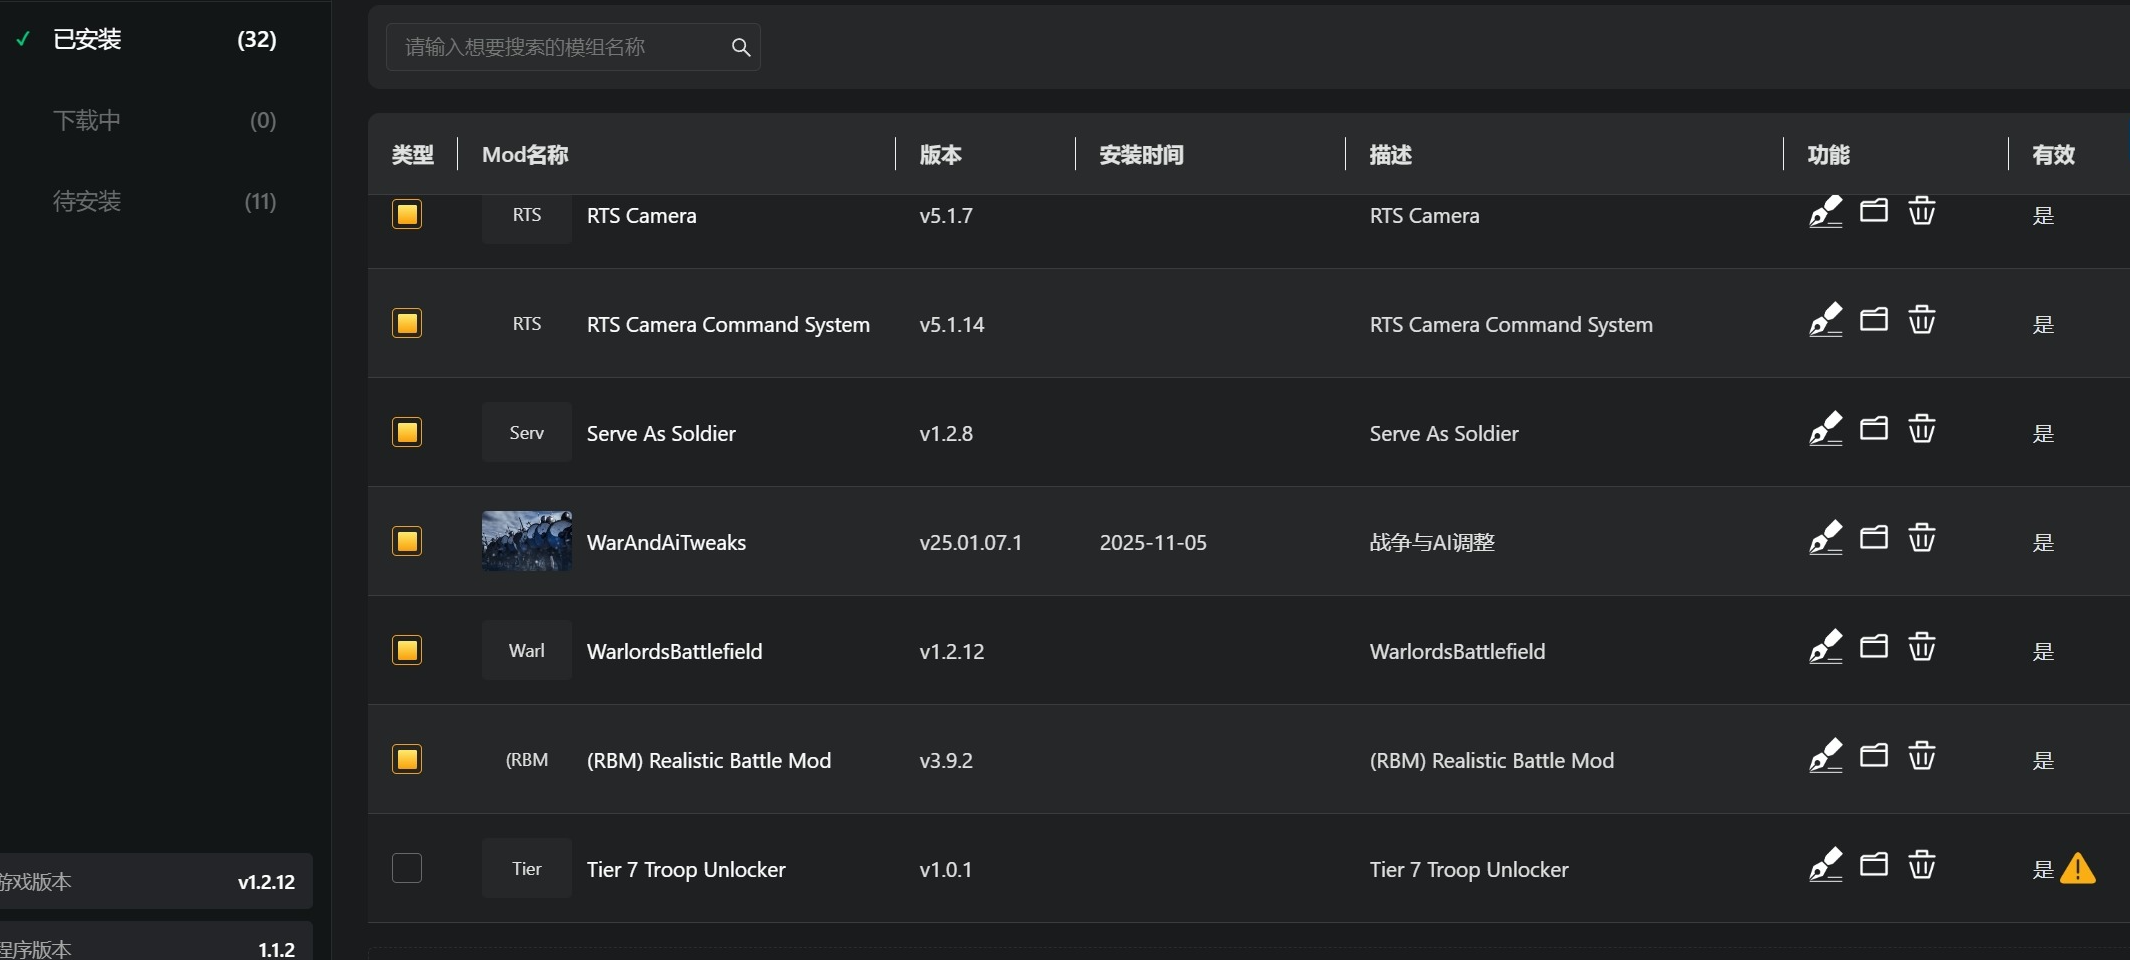
Task: Click the mod name search input field
Action: (x=560, y=47)
